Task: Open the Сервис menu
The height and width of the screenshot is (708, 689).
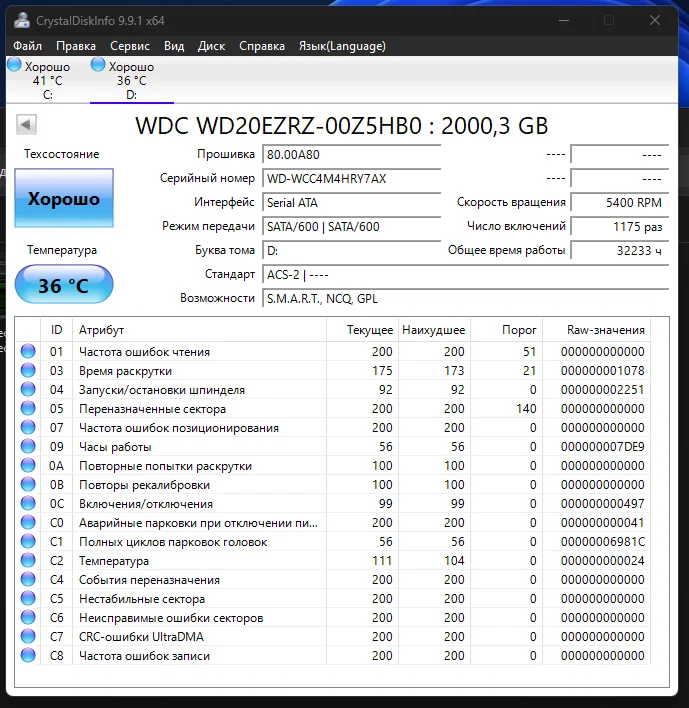Action: point(130,46)
